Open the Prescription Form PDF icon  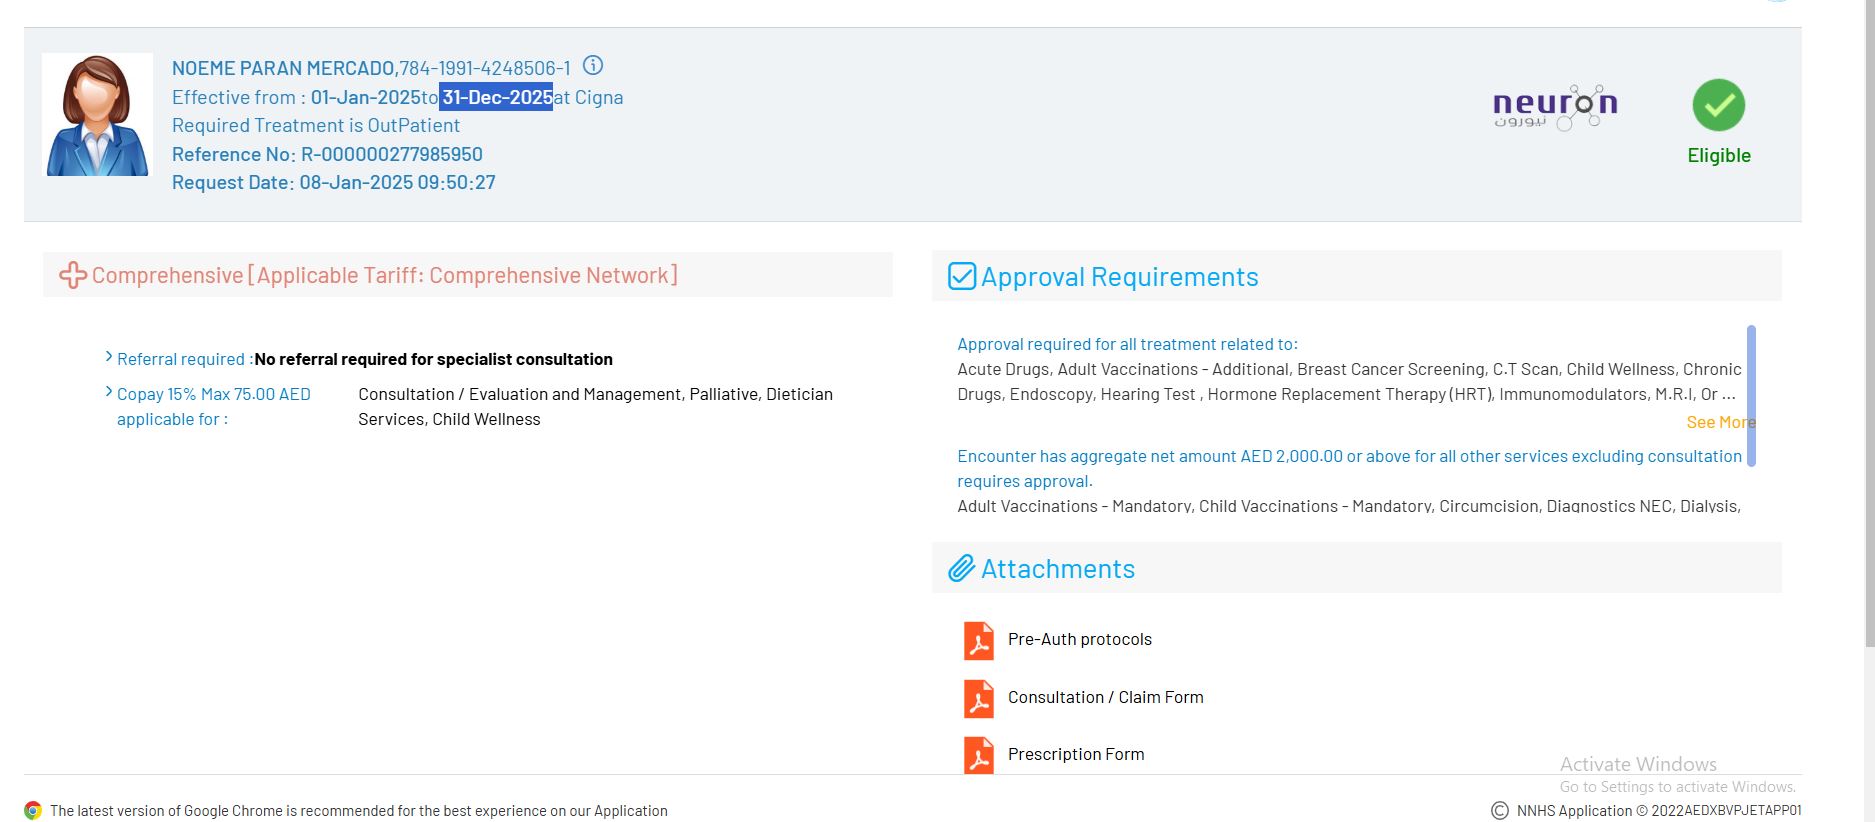[x=978, y=756]
